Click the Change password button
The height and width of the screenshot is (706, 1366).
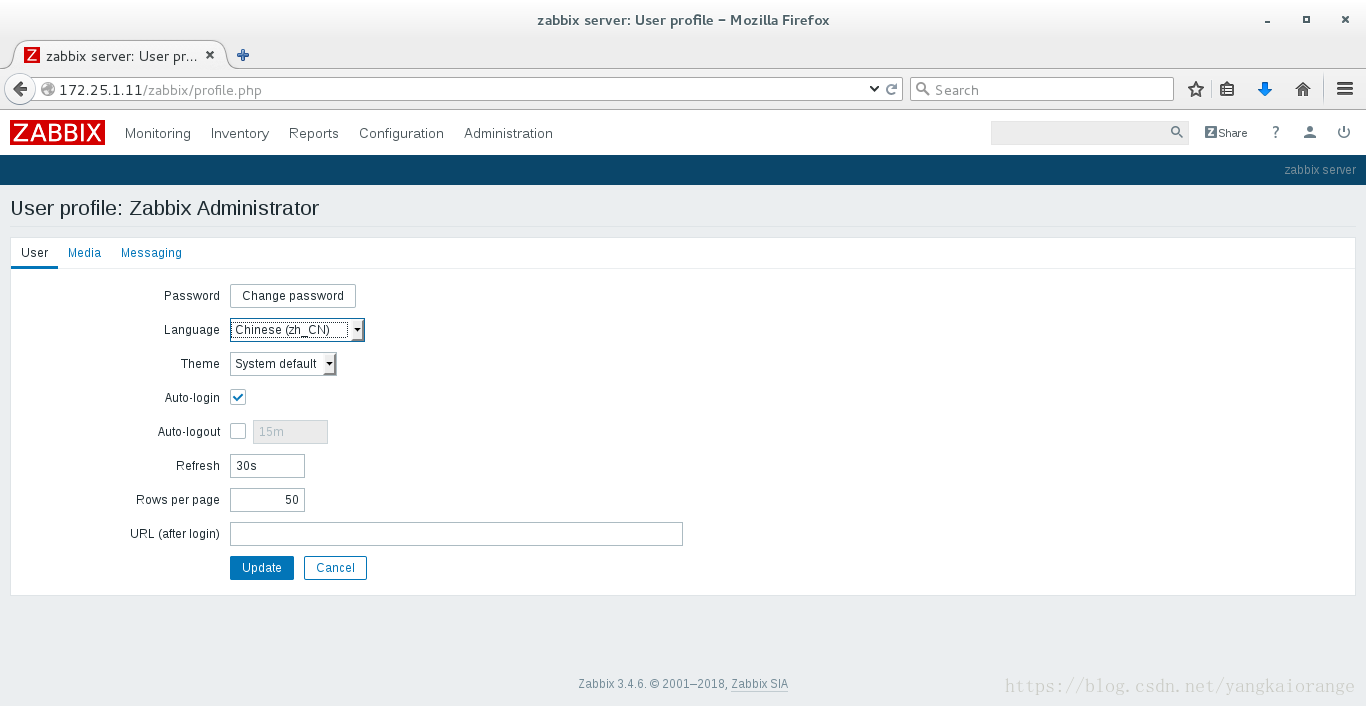pyautogui.click(x=293, y=296)
